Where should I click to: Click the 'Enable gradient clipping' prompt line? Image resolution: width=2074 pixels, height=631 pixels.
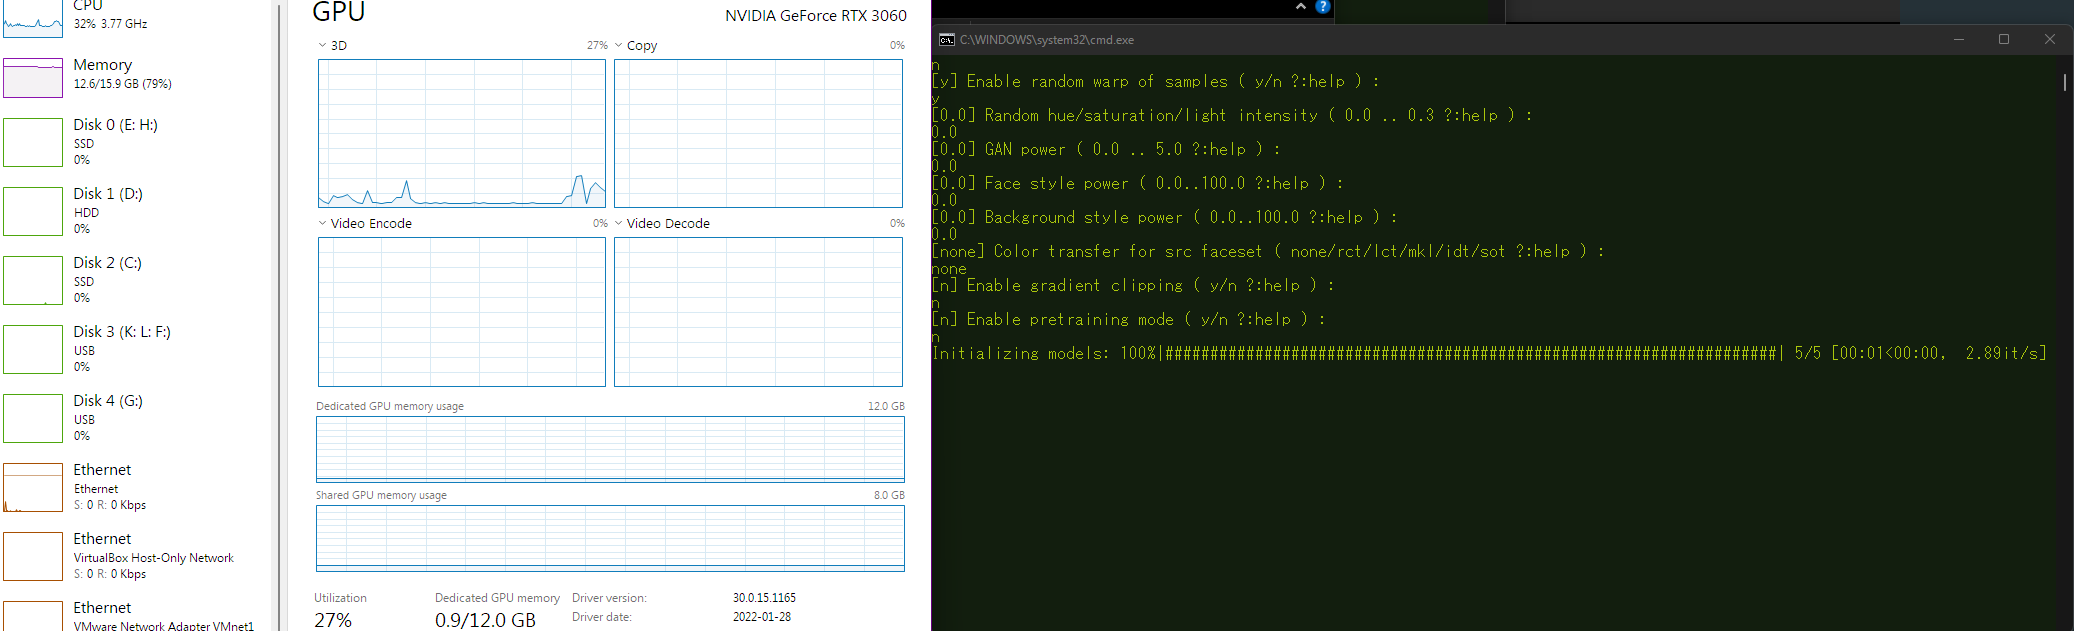(1132, 285)
